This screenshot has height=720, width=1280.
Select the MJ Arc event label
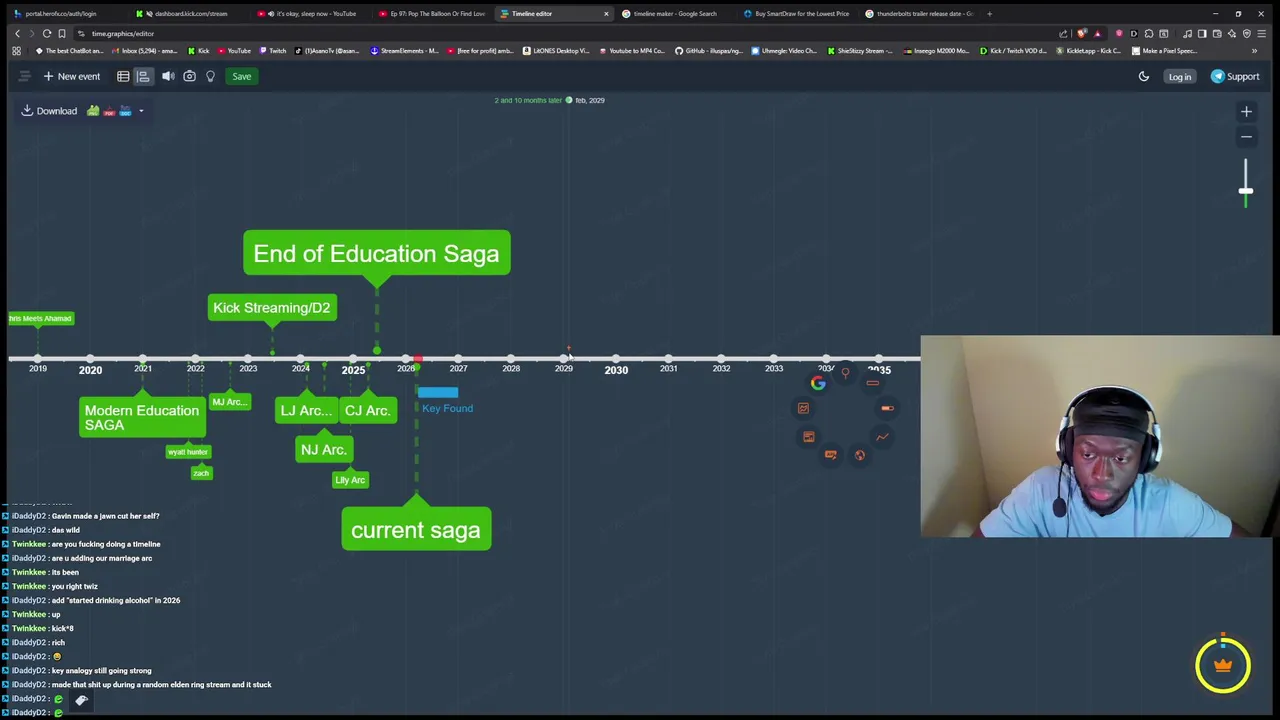pos(229,402)
